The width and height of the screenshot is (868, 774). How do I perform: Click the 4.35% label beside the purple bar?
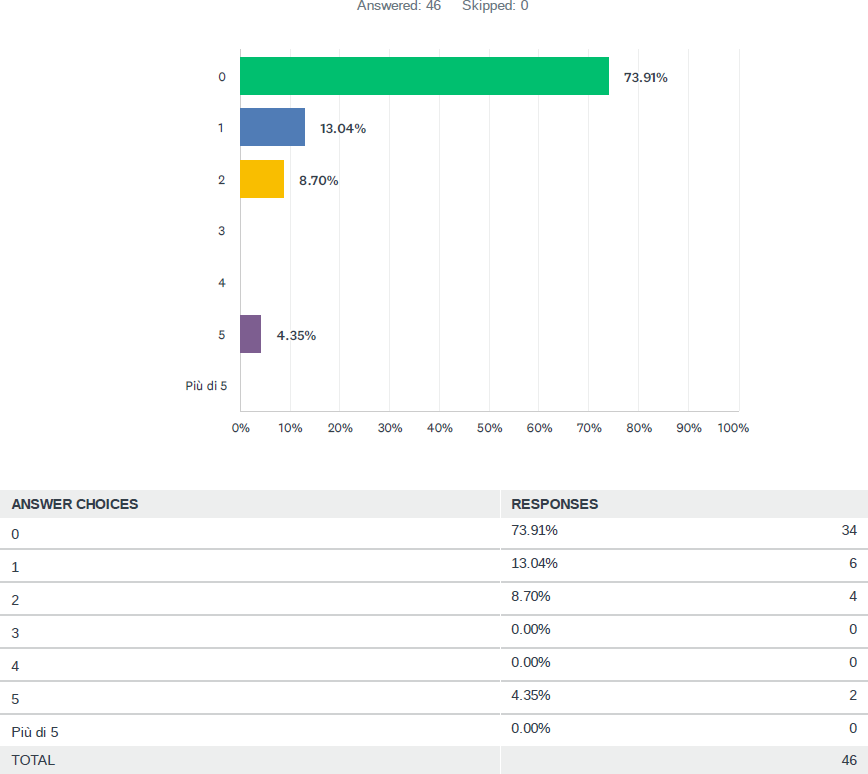click(296, 335)
